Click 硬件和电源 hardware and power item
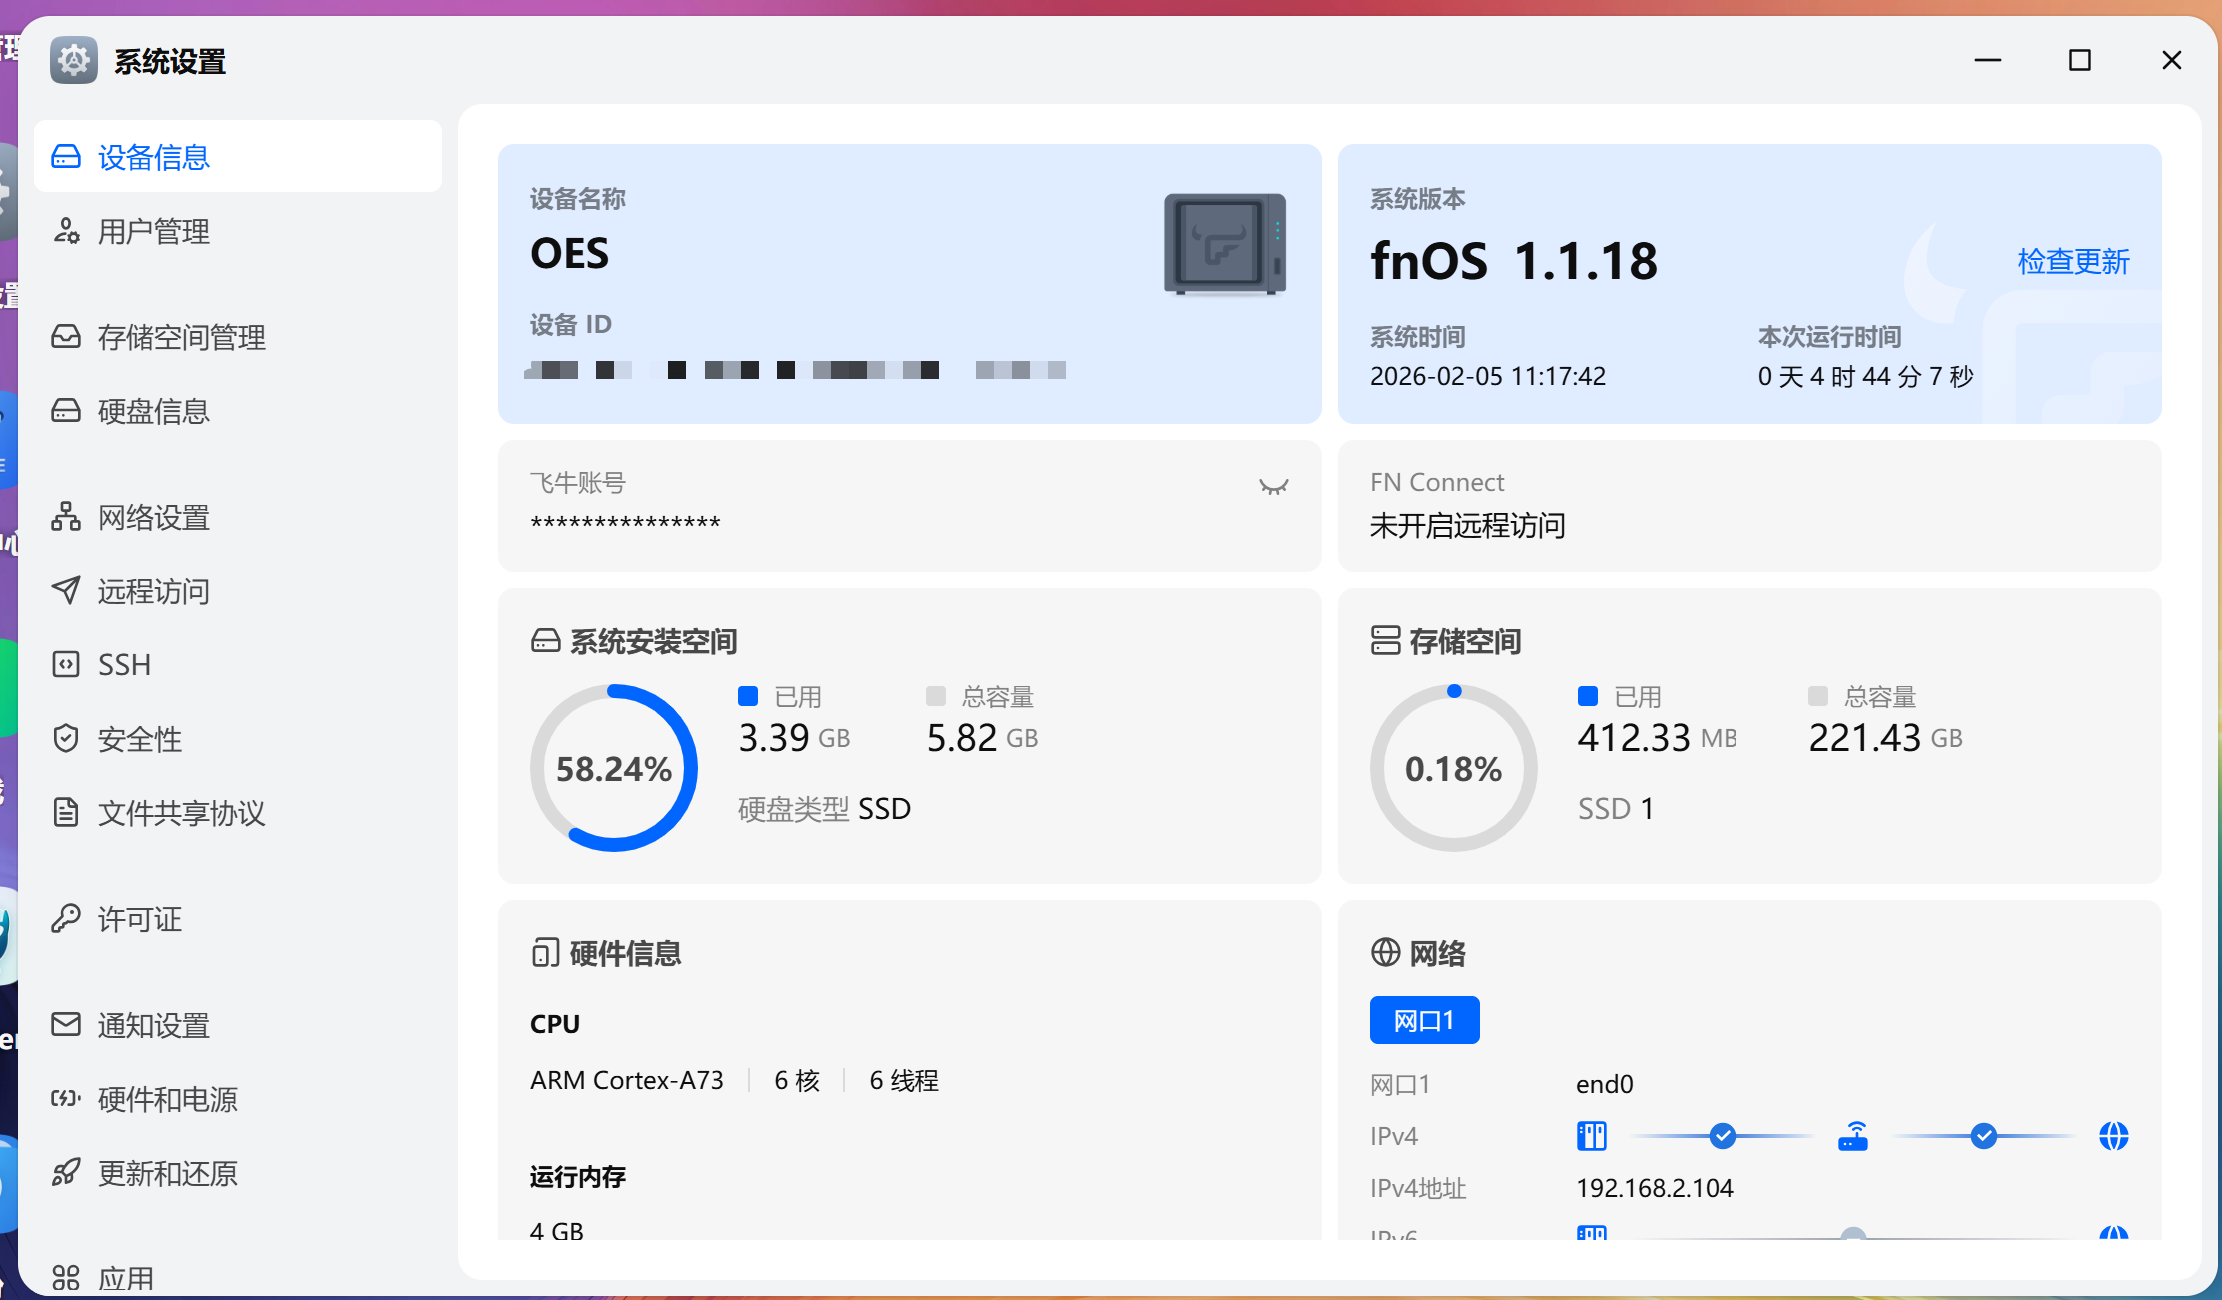The height and width of the screenshot is (1300, 2222). click(167, 1099)
